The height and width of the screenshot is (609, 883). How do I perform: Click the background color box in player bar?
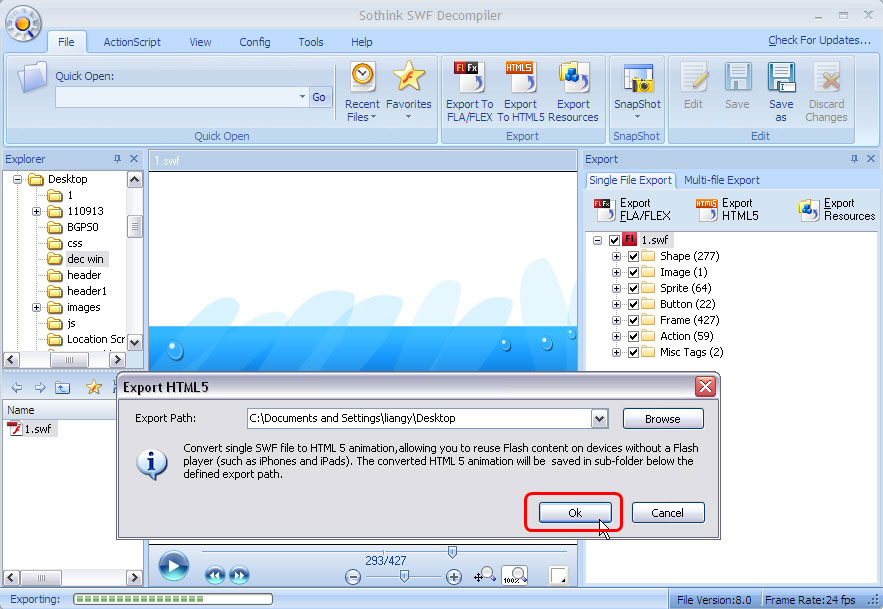(x=558, y=576)
